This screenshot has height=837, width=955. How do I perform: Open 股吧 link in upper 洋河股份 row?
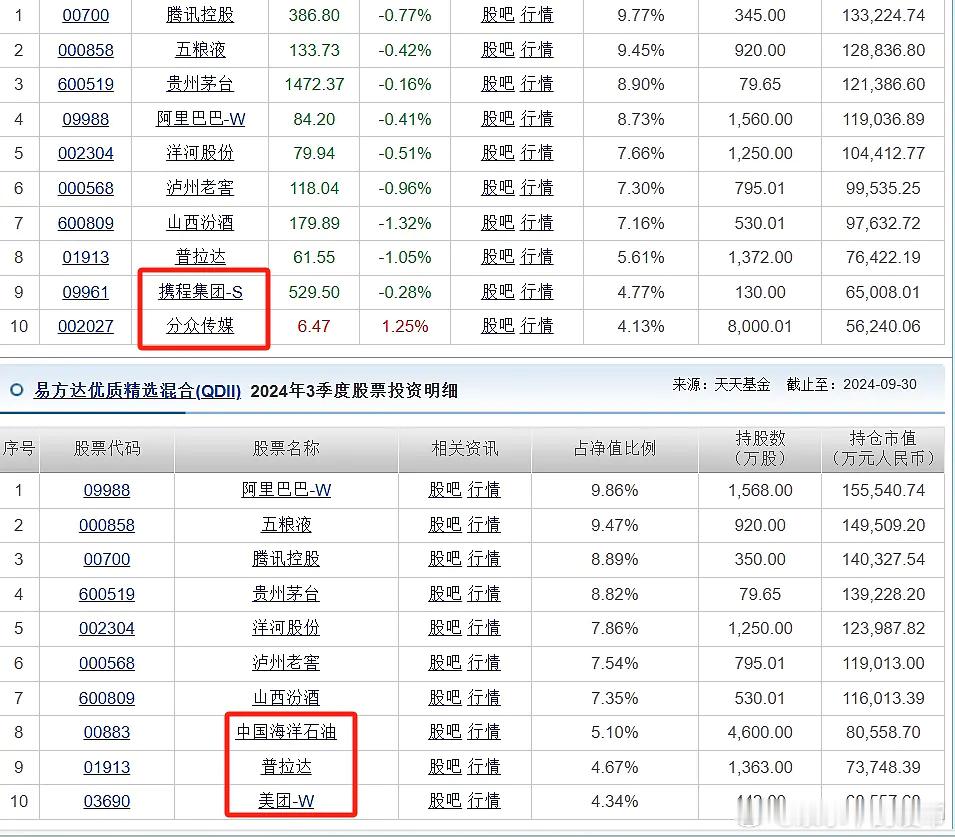498,153
